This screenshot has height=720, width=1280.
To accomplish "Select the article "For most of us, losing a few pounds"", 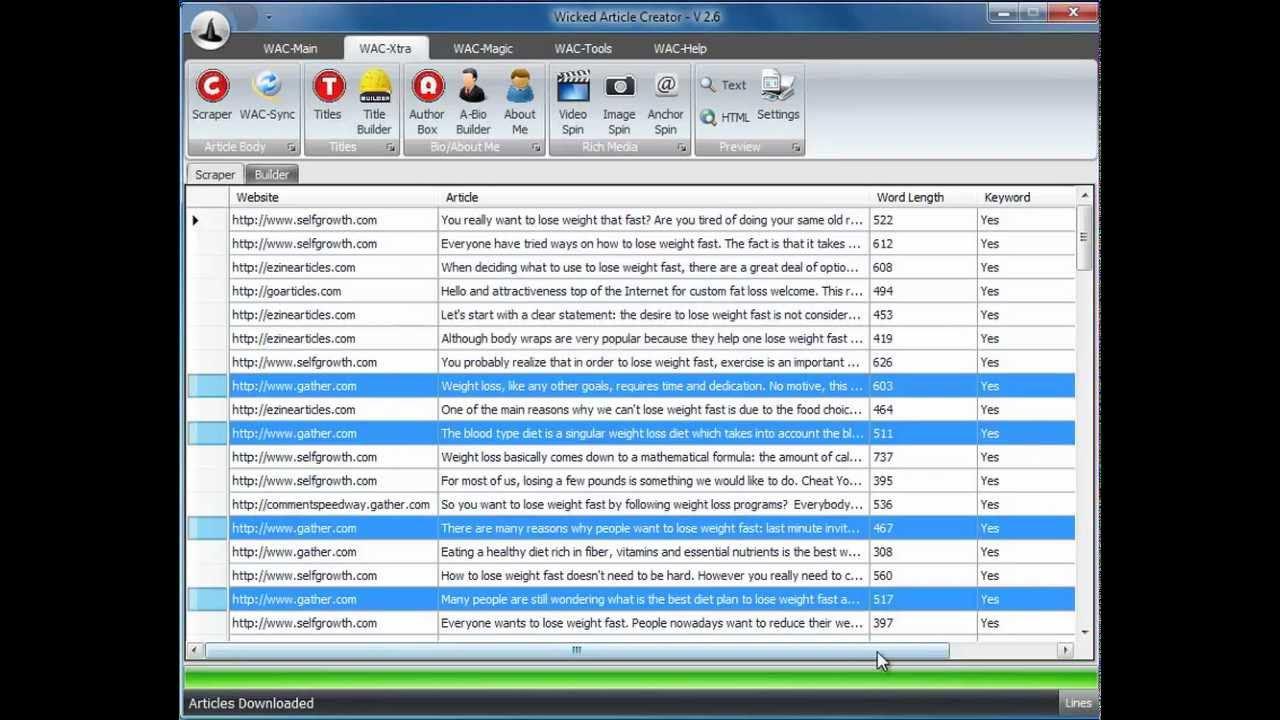I will [x=654, y=481].
